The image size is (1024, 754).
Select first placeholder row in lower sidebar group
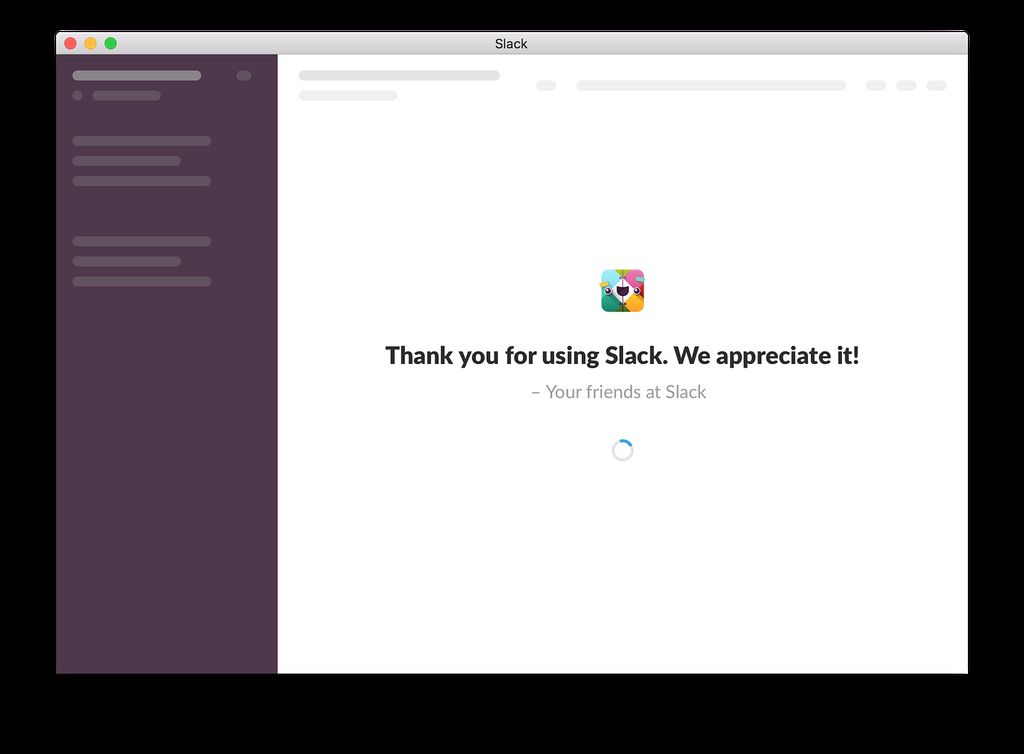(x=142, y=241)
